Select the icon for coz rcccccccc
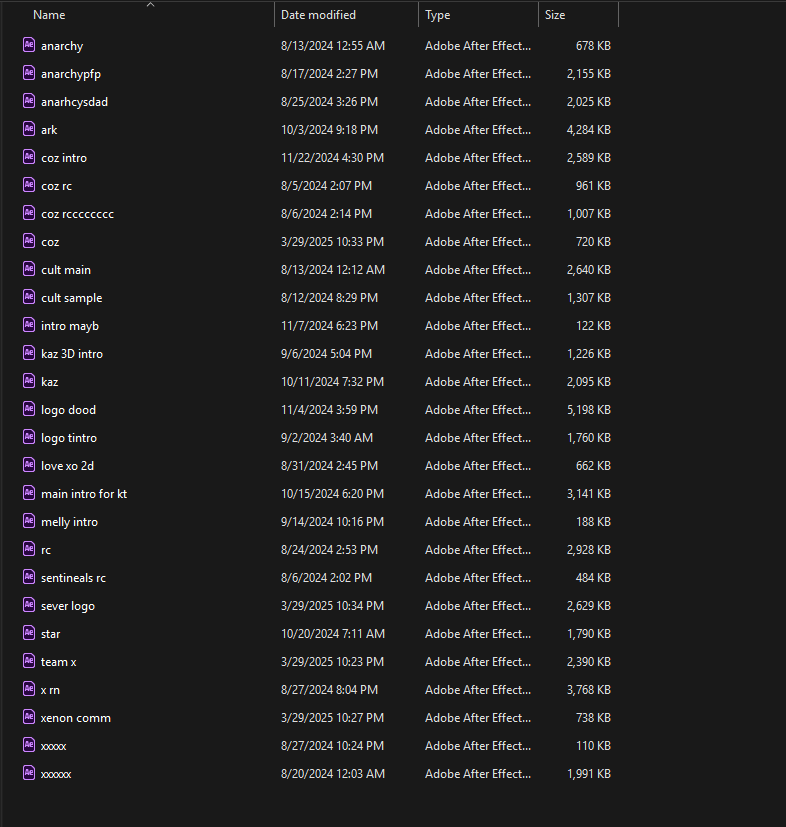Image resolution: width=786 pixels, height=827 pixels. [x=29, y=213]
